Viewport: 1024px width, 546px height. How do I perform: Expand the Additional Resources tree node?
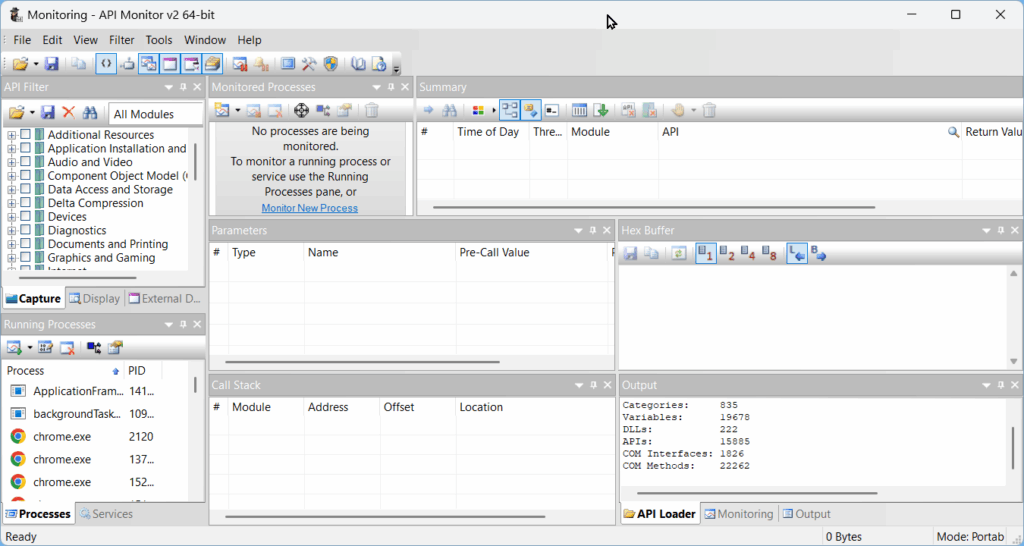(11, 135)
